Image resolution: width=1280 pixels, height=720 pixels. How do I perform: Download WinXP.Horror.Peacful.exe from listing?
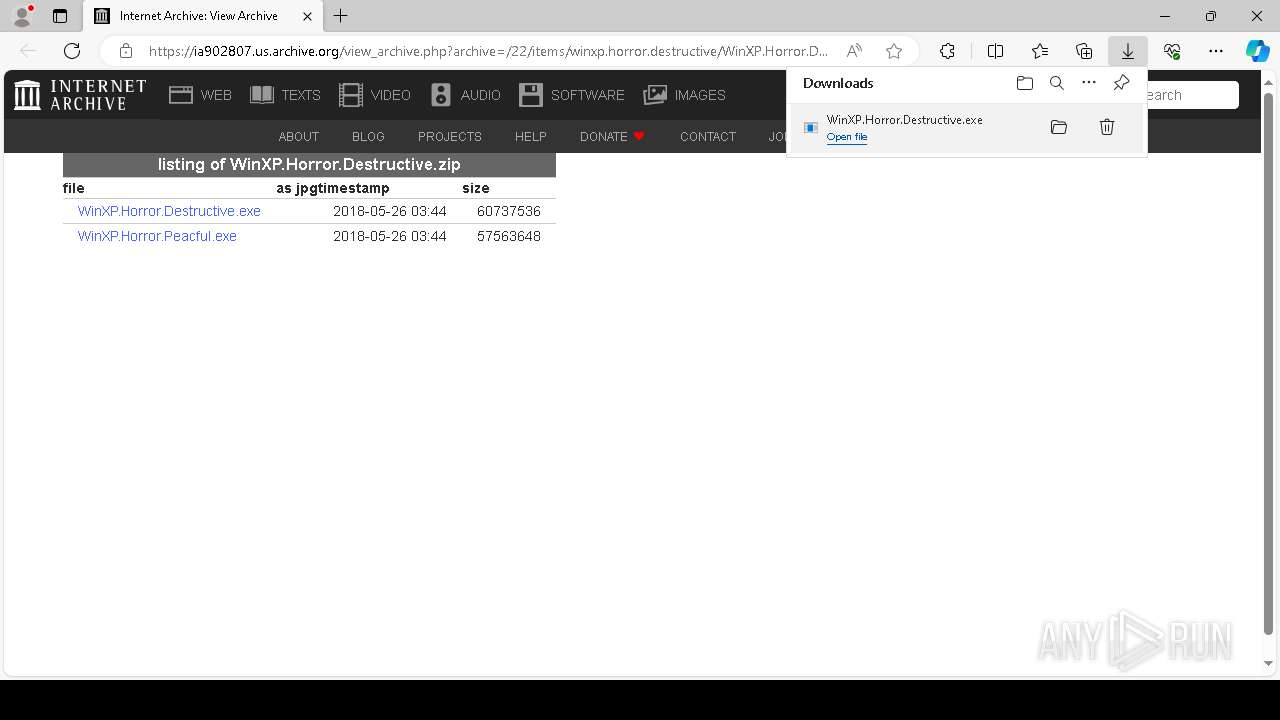157,236
